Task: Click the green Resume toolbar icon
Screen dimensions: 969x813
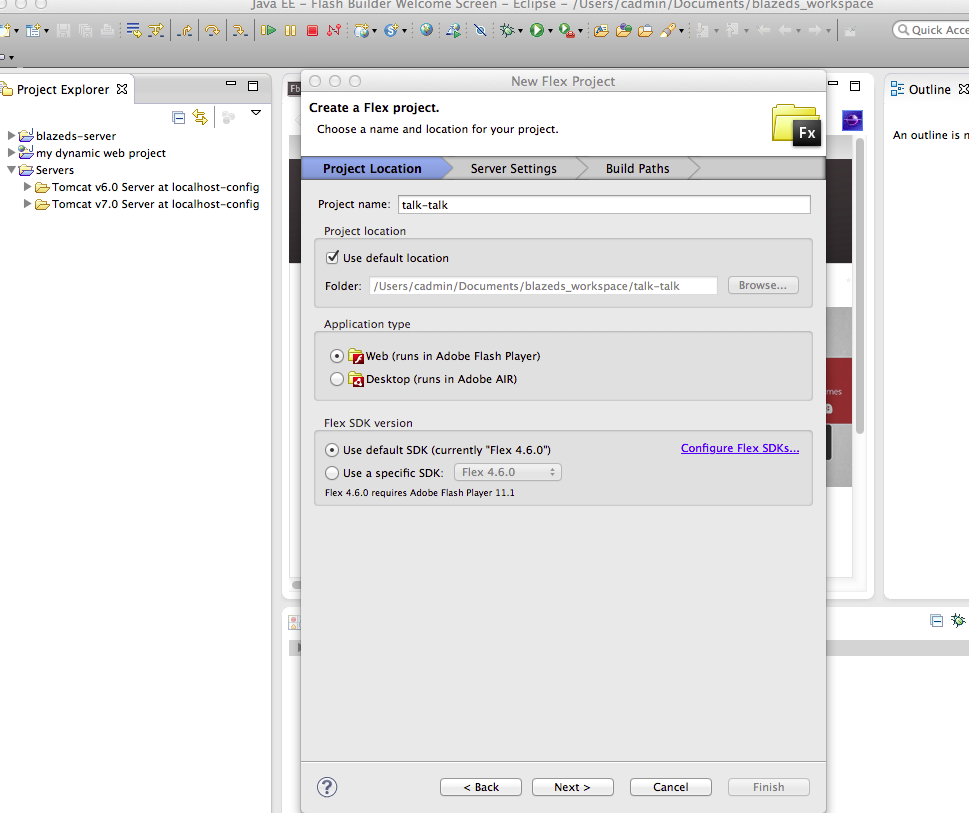Action: coord(268,30)
